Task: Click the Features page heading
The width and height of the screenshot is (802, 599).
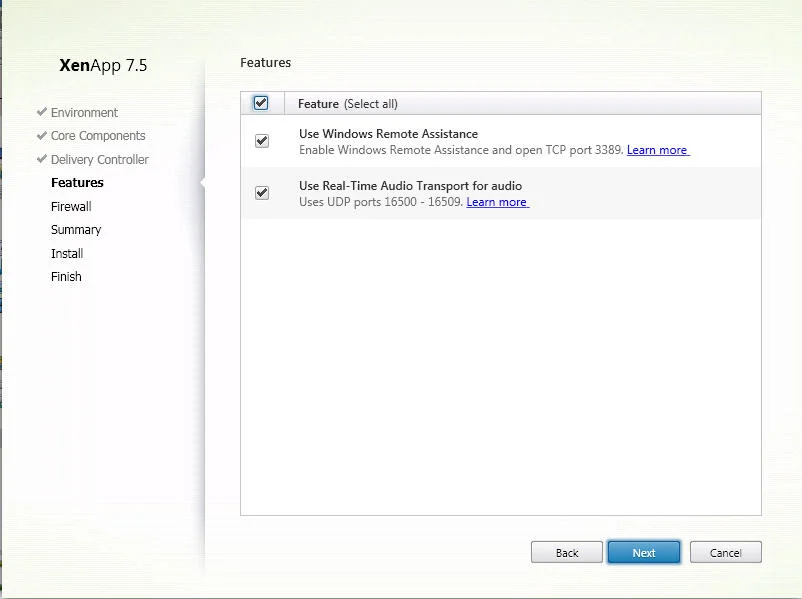Action: tap(265, 62)
